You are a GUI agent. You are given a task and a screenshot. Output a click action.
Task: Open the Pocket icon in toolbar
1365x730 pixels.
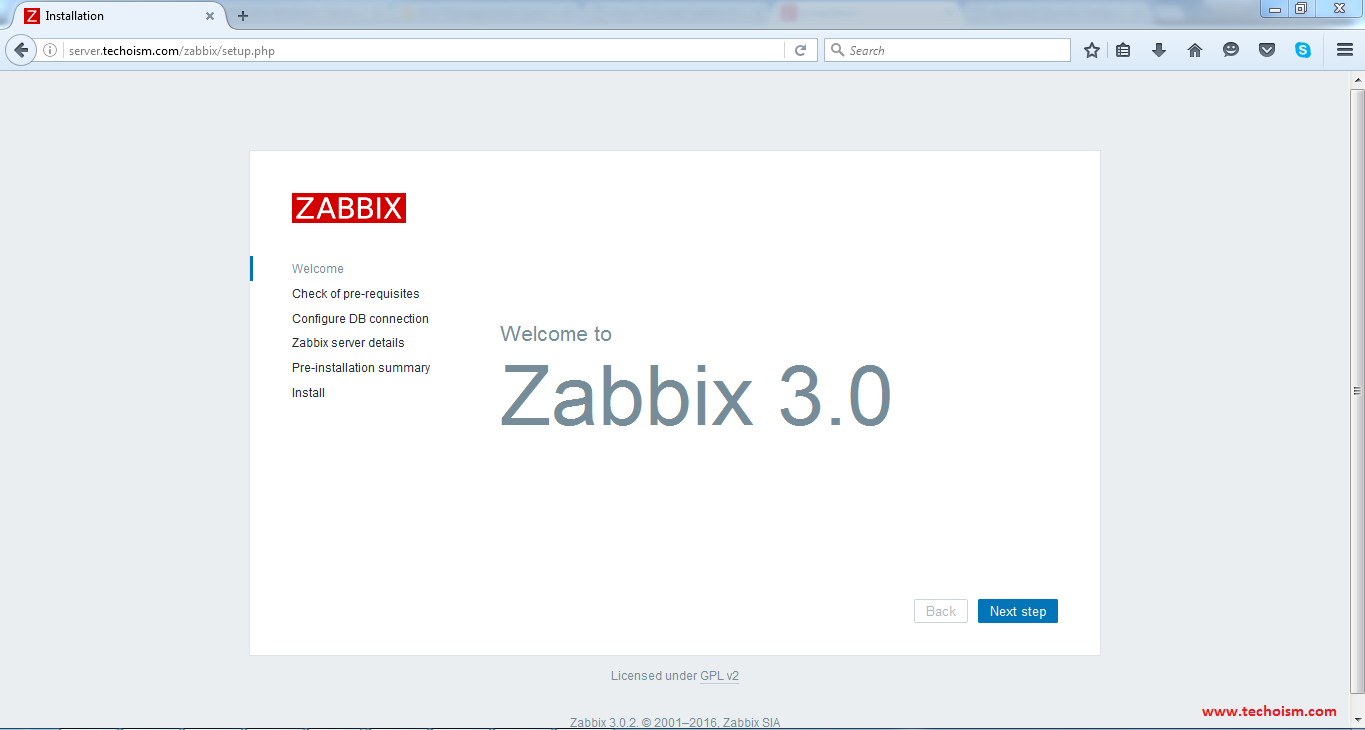(x=1267, y=50)
